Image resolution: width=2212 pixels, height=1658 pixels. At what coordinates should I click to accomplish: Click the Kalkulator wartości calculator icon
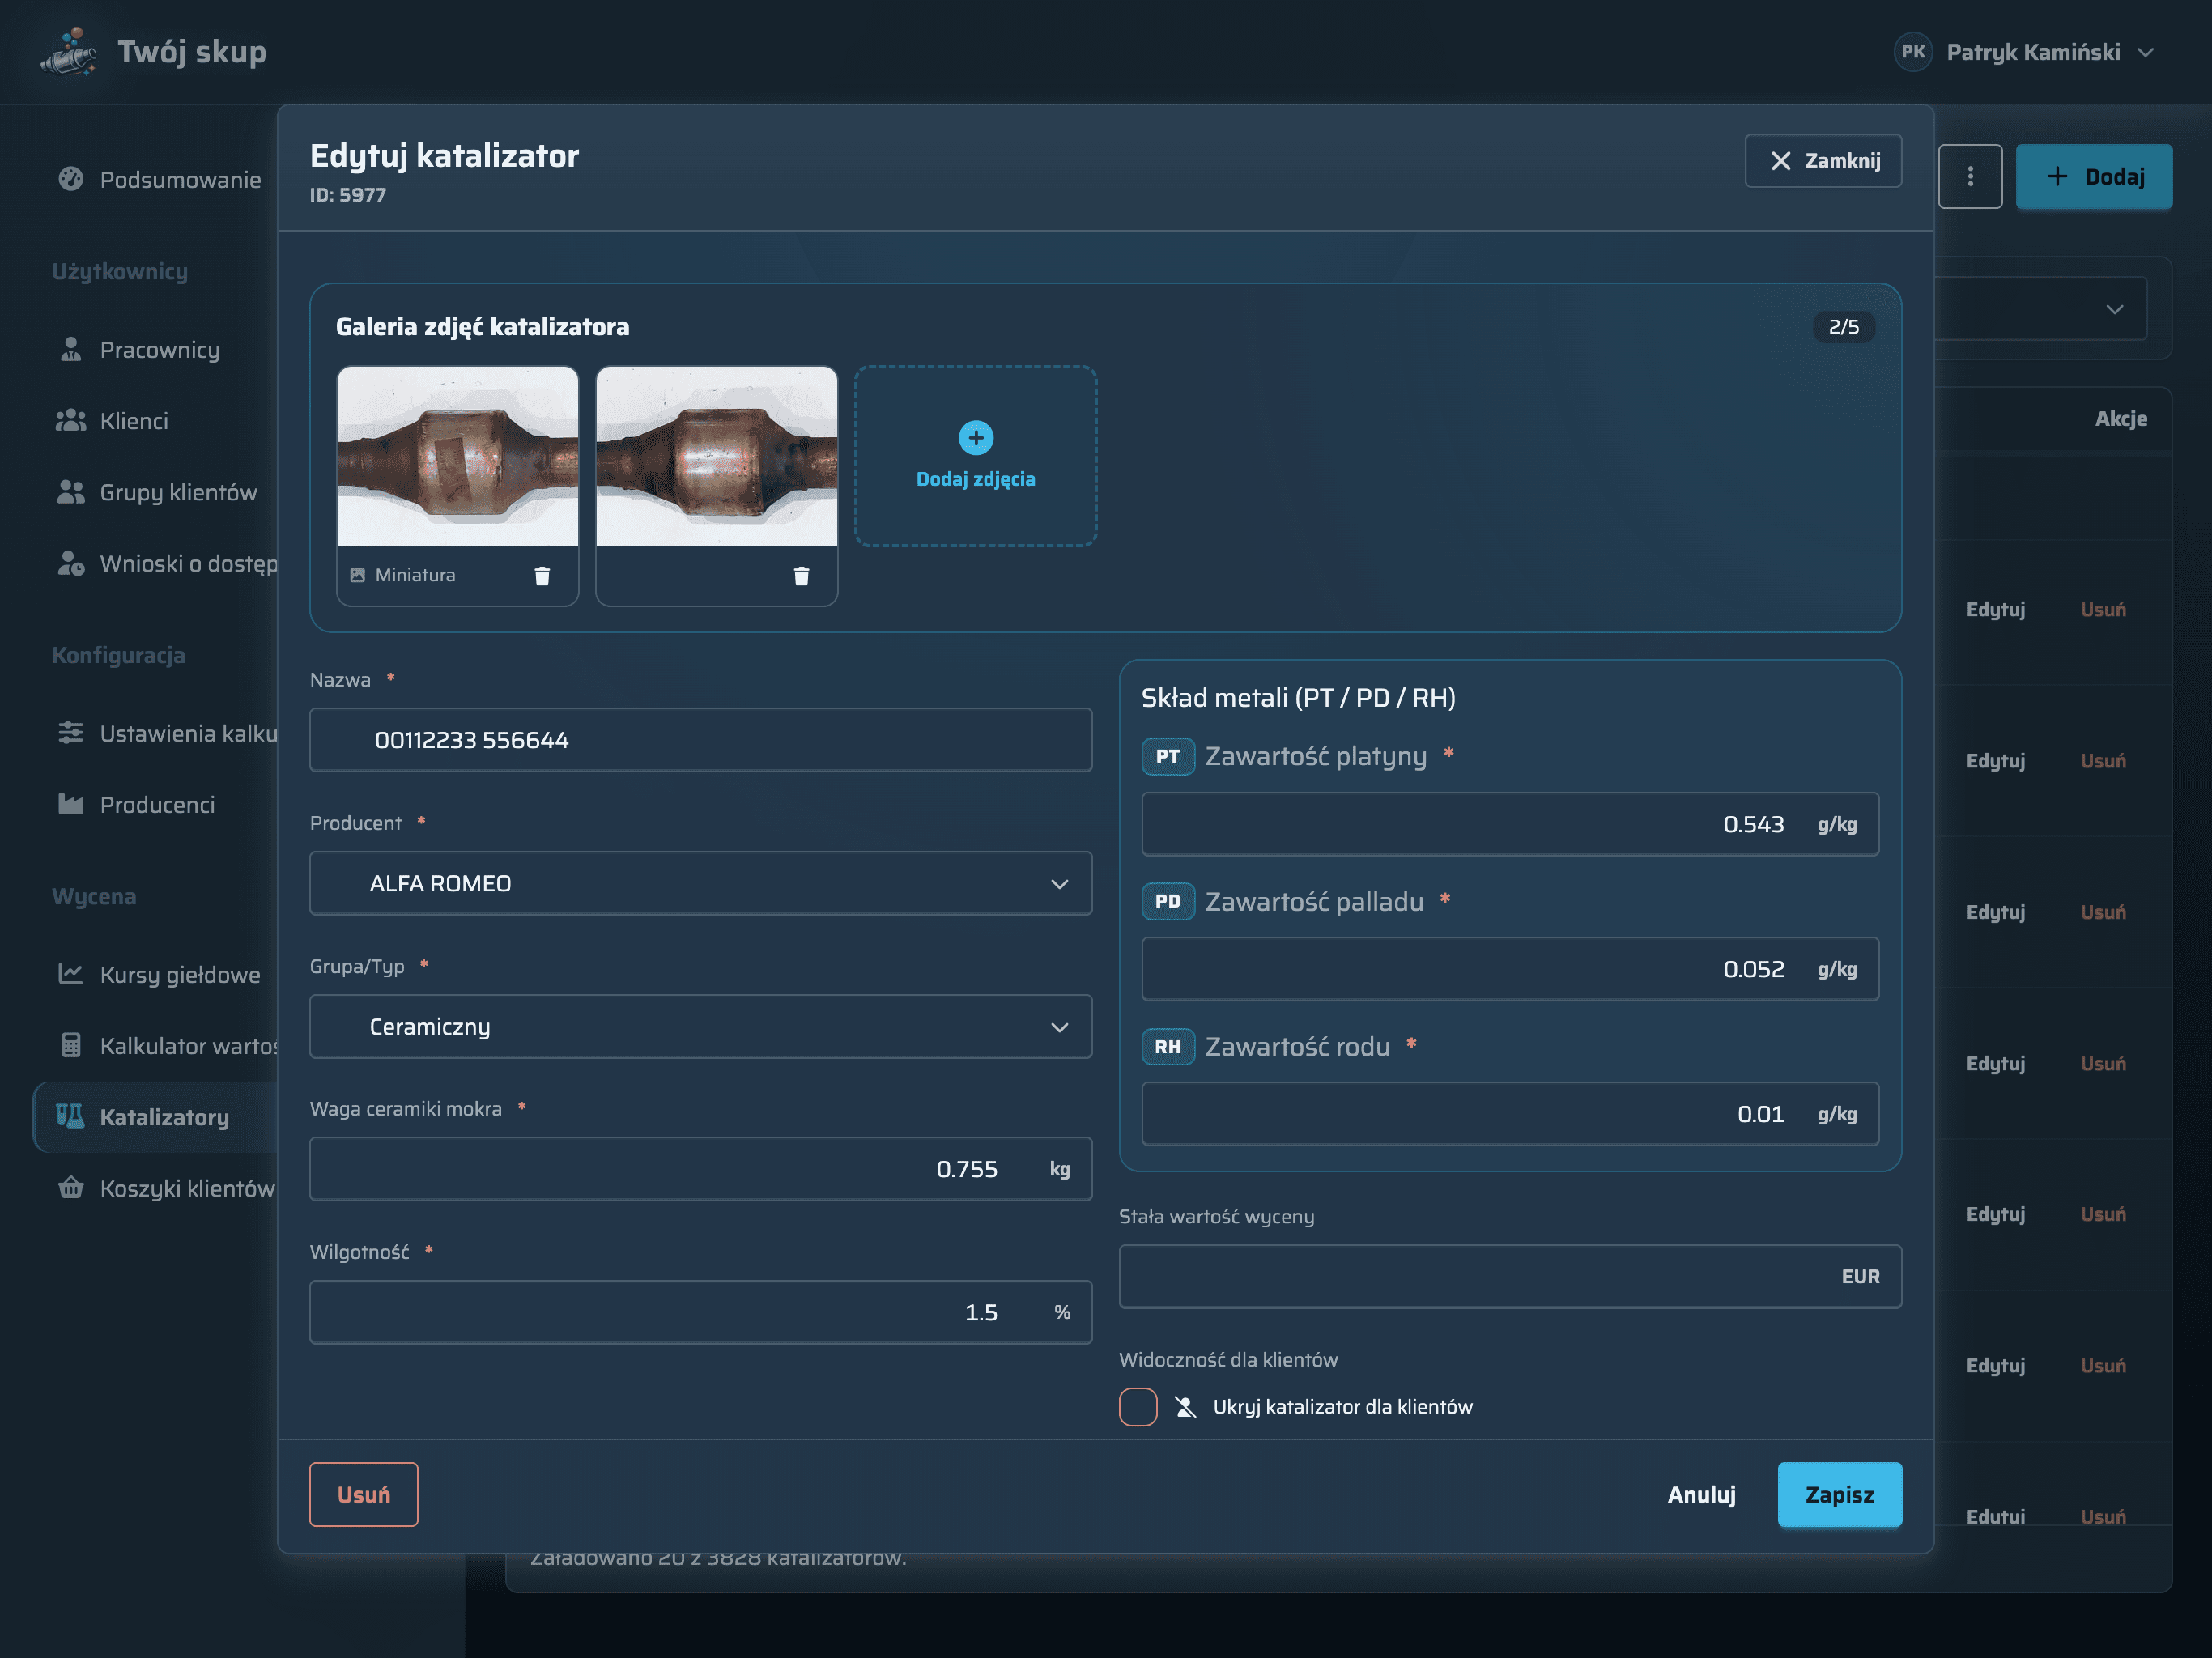coord(70,1045)
